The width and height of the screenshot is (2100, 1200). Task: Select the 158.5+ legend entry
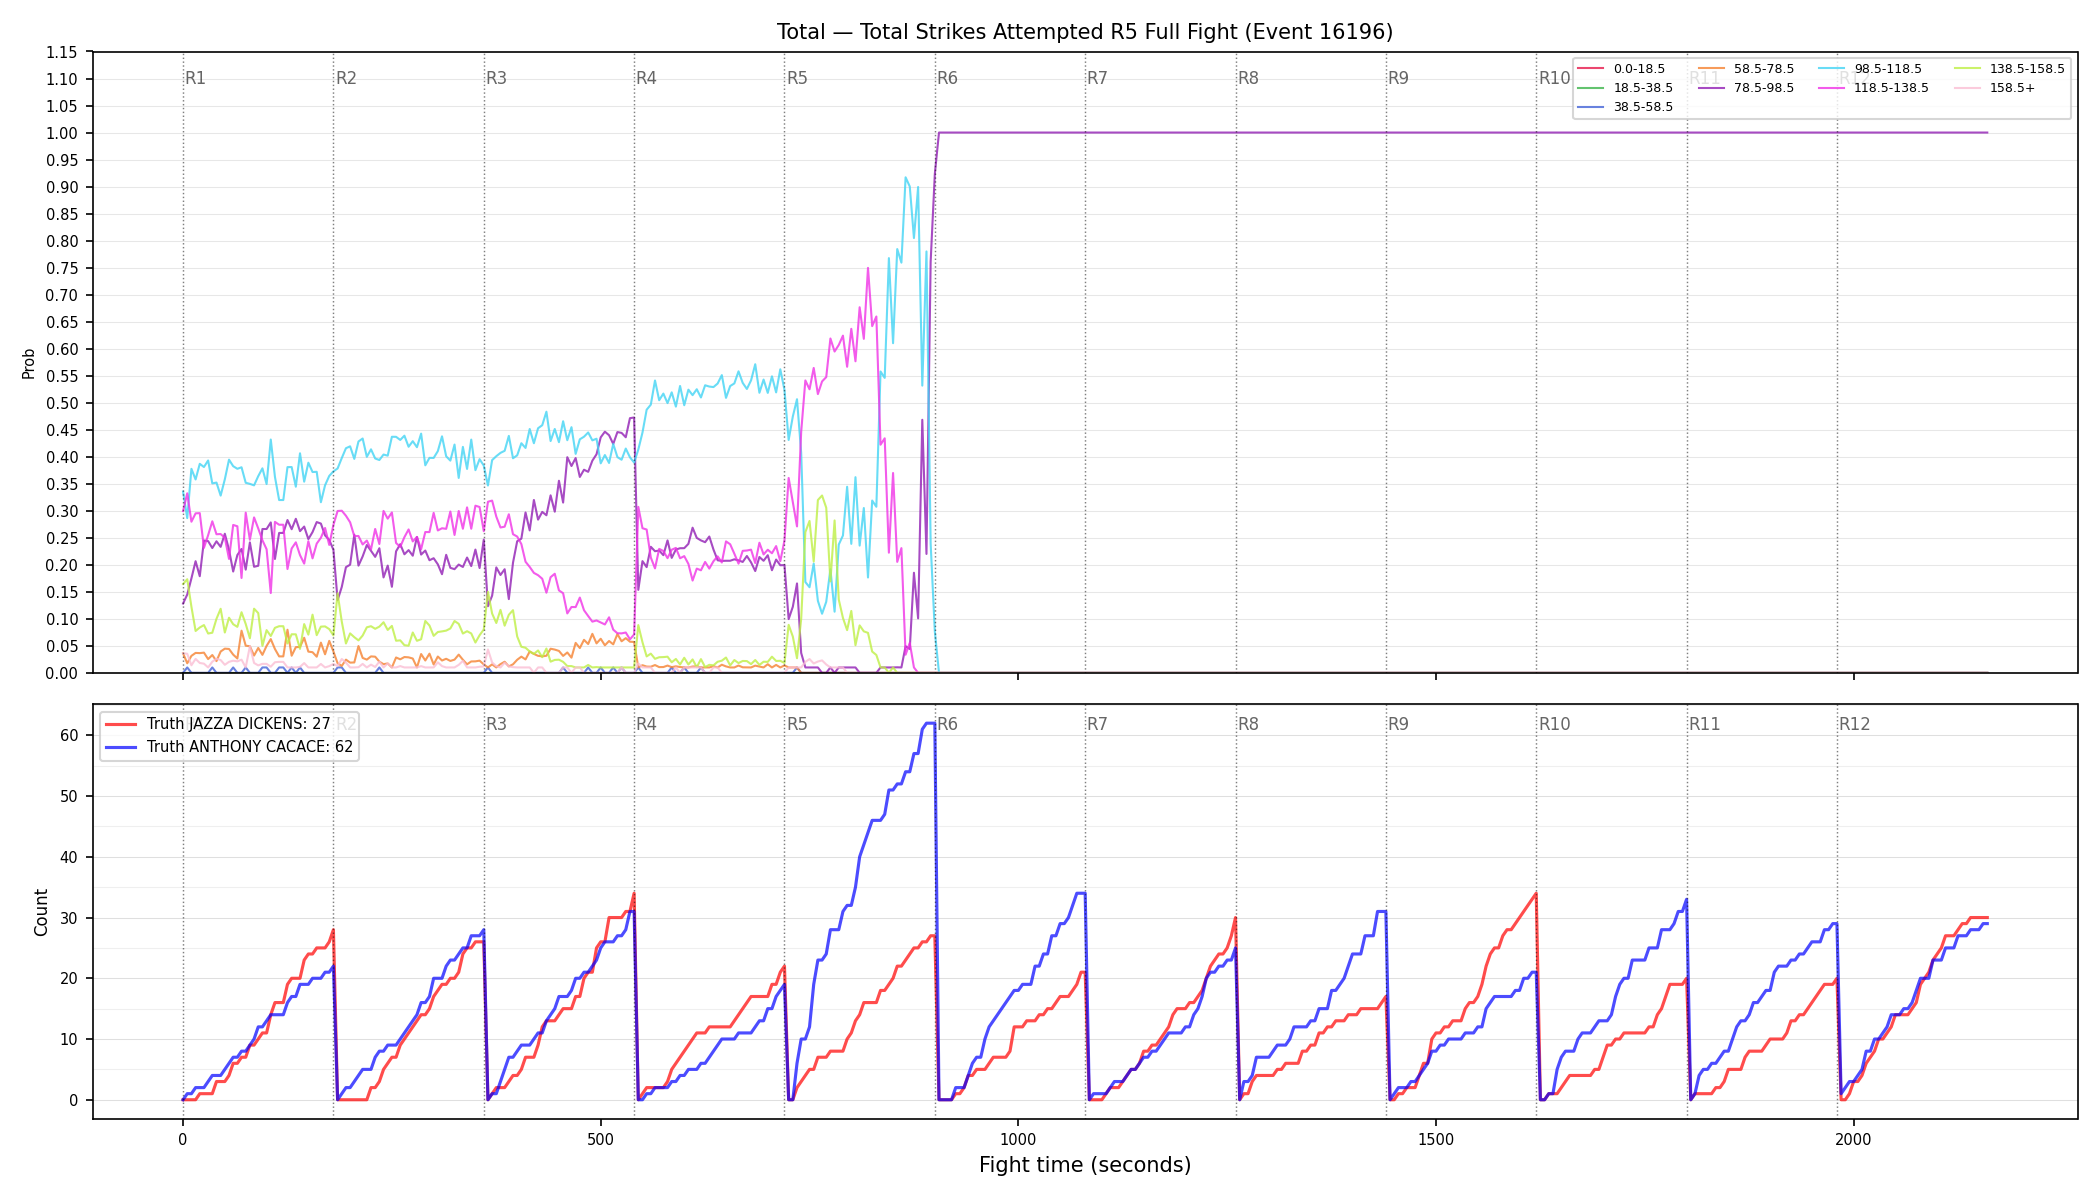click(x=1994, y=88)
